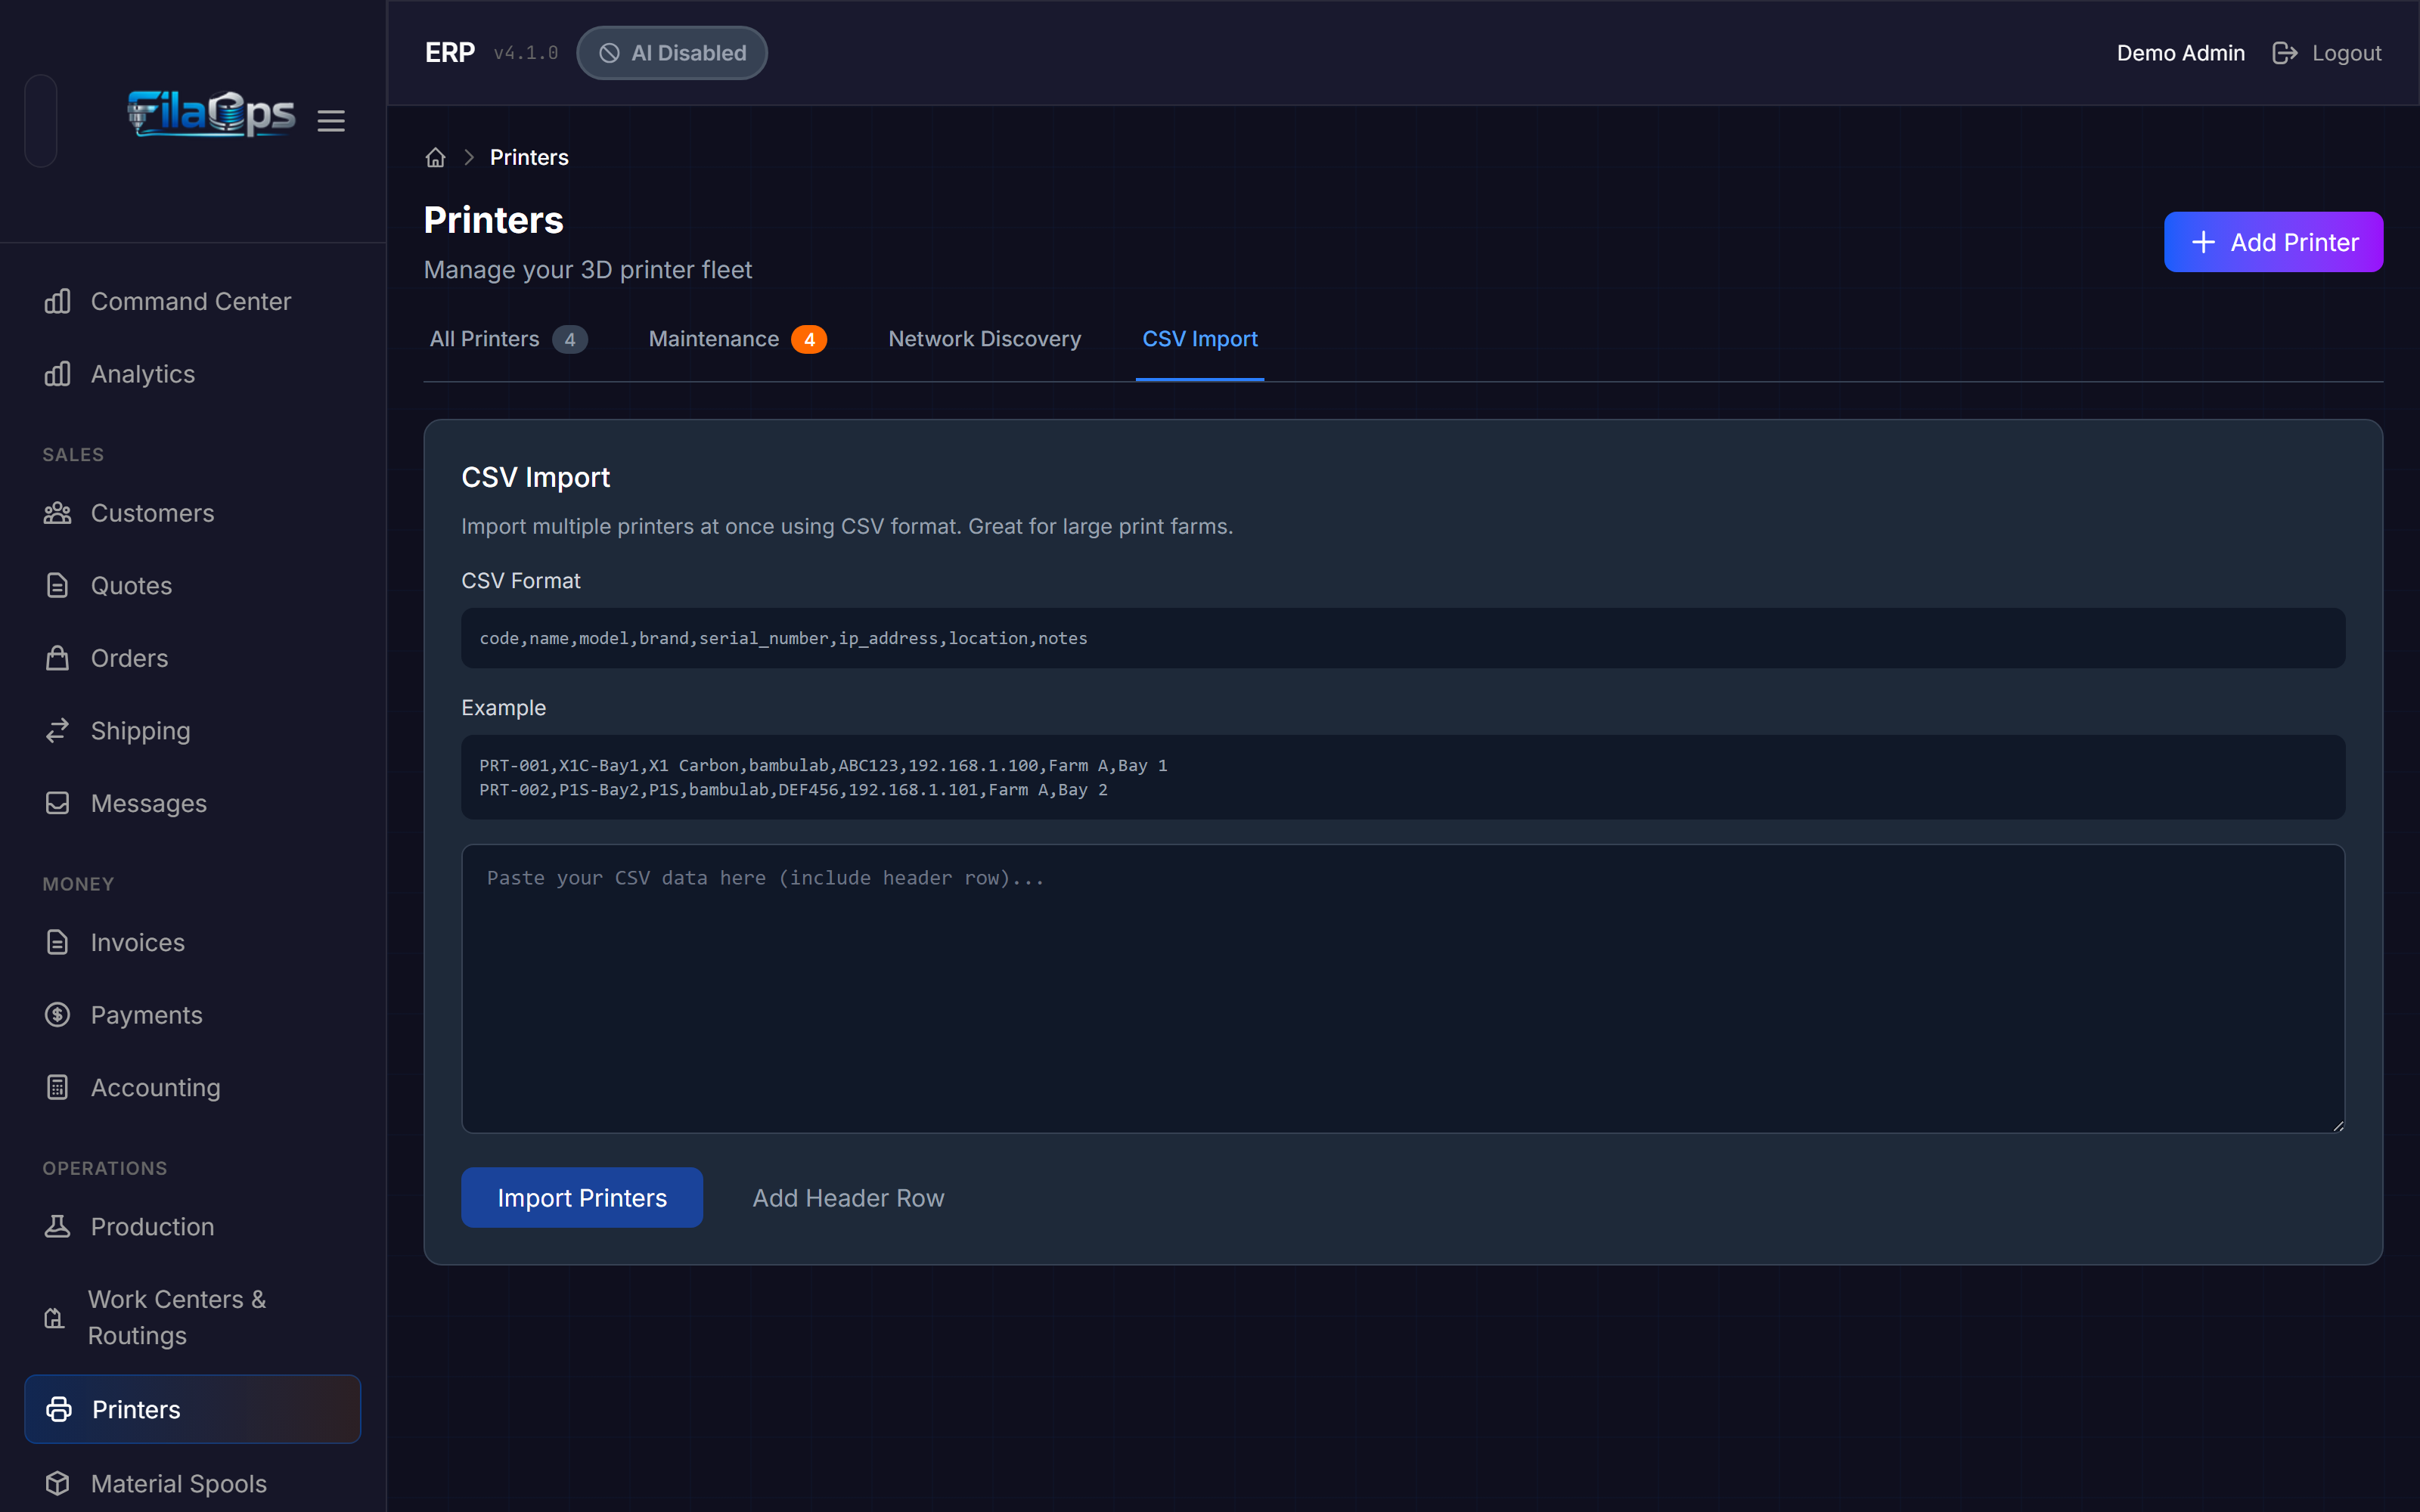Click the Printers printer icon in sidebar
Viewport: 2420px width, 1512px height.
59,1409
